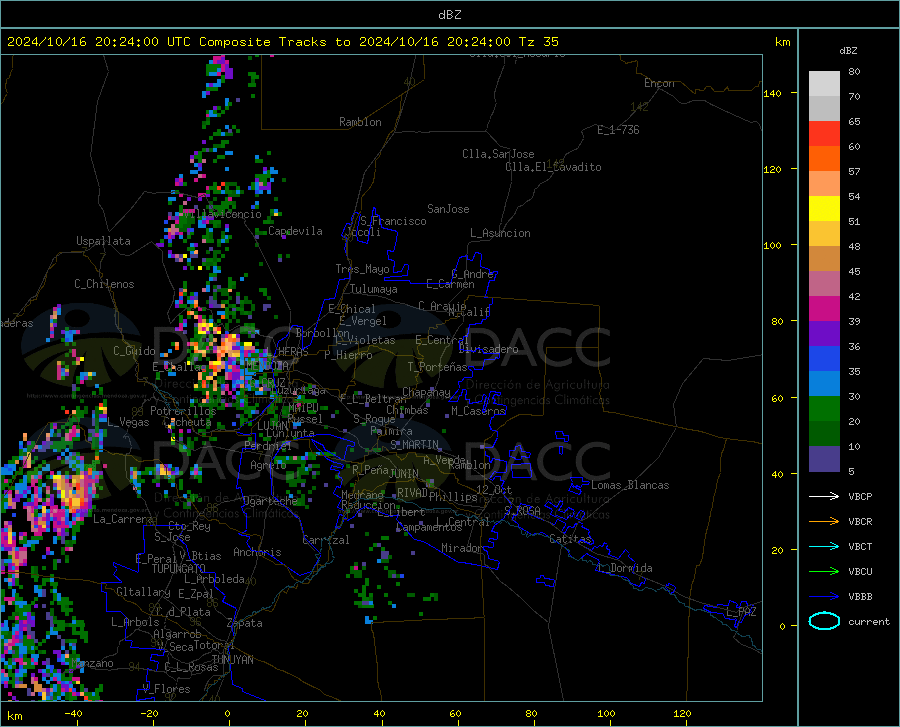Screen dimensions: 900x727
Task: Click the Potrerillos map label
Action: point(183,411)
